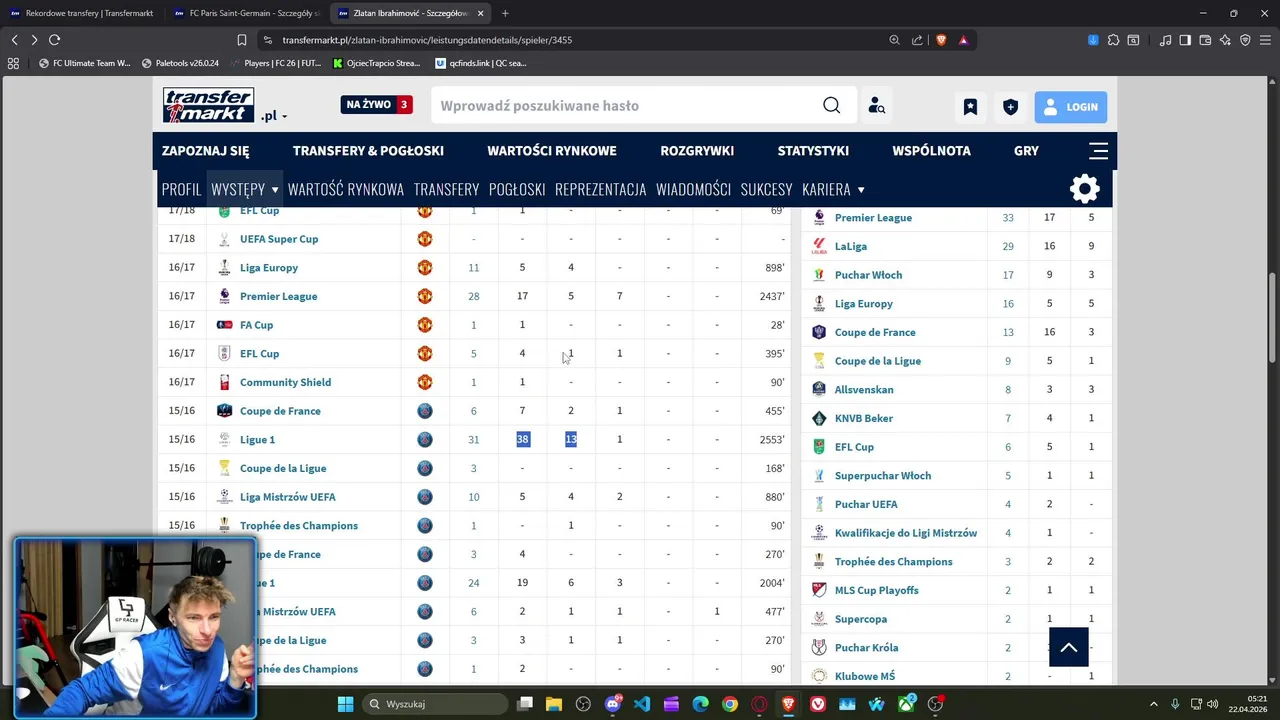Click the NA ŻYWO live button
The height and width of the screenshot is (720, 1280).
(x=376, y=104)
